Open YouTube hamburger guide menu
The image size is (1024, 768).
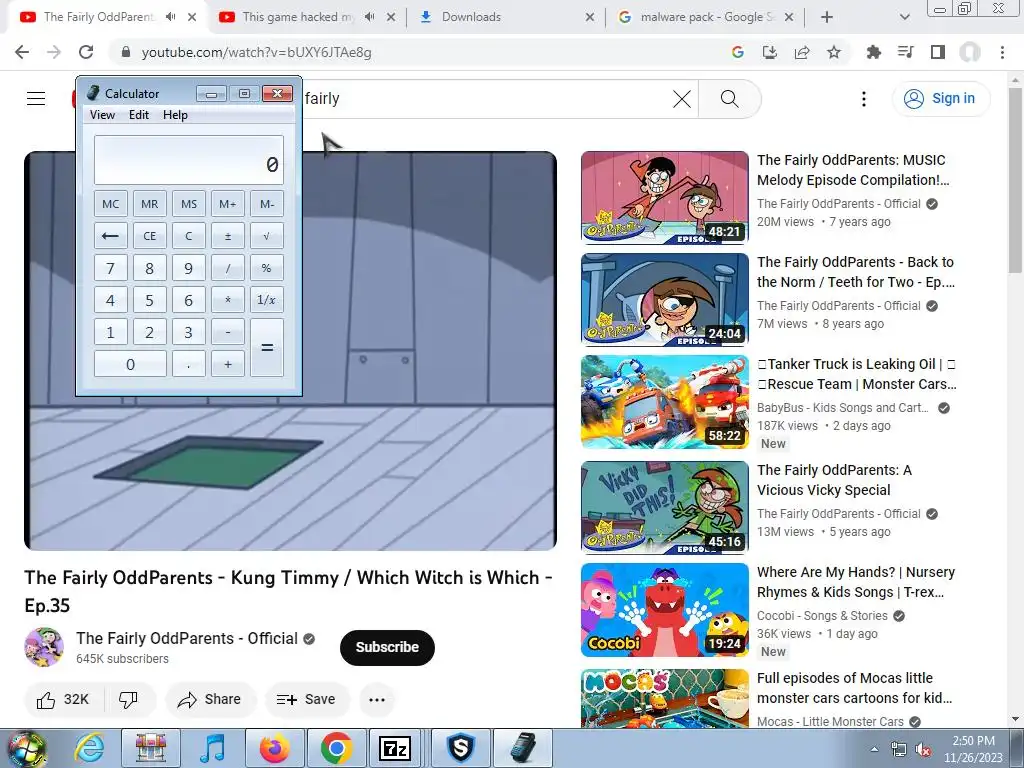click(36, 99)
